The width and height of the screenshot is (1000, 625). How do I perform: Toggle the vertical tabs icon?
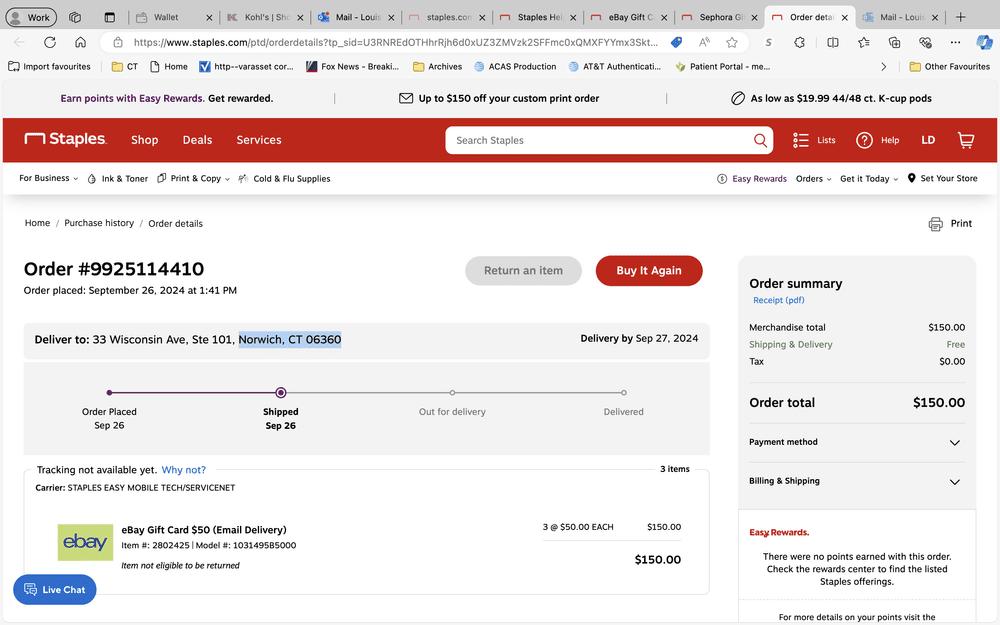click(110, 17)
